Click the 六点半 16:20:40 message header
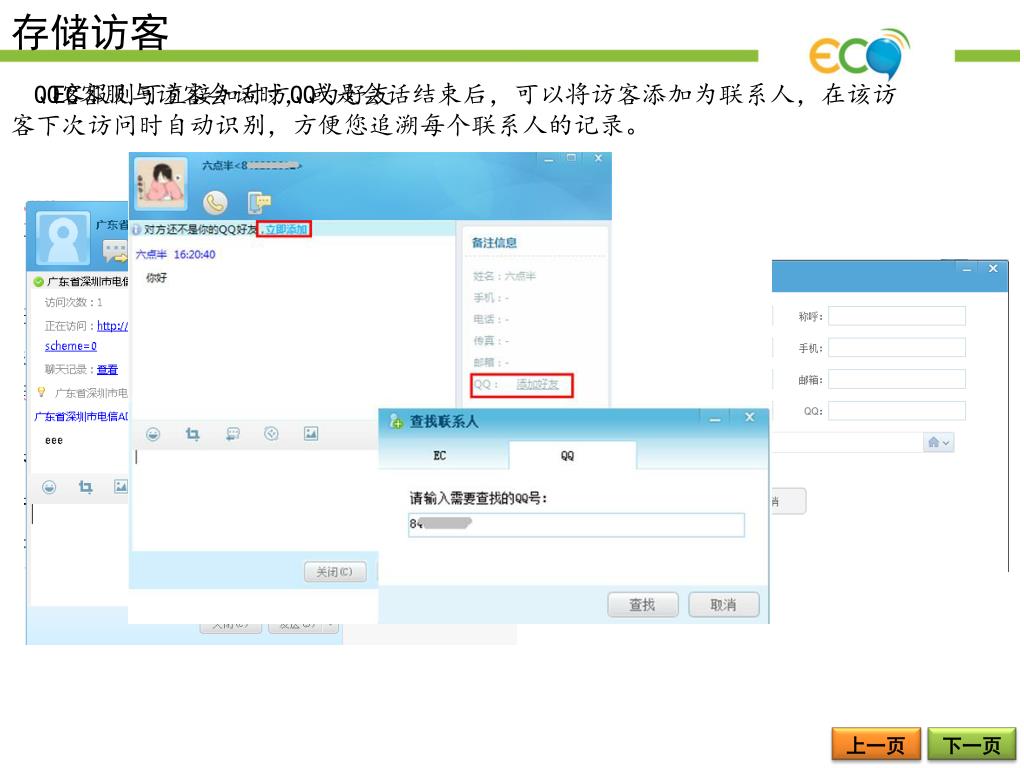The height and width of the screenshot is (768, 1024). tap(175, 254)
